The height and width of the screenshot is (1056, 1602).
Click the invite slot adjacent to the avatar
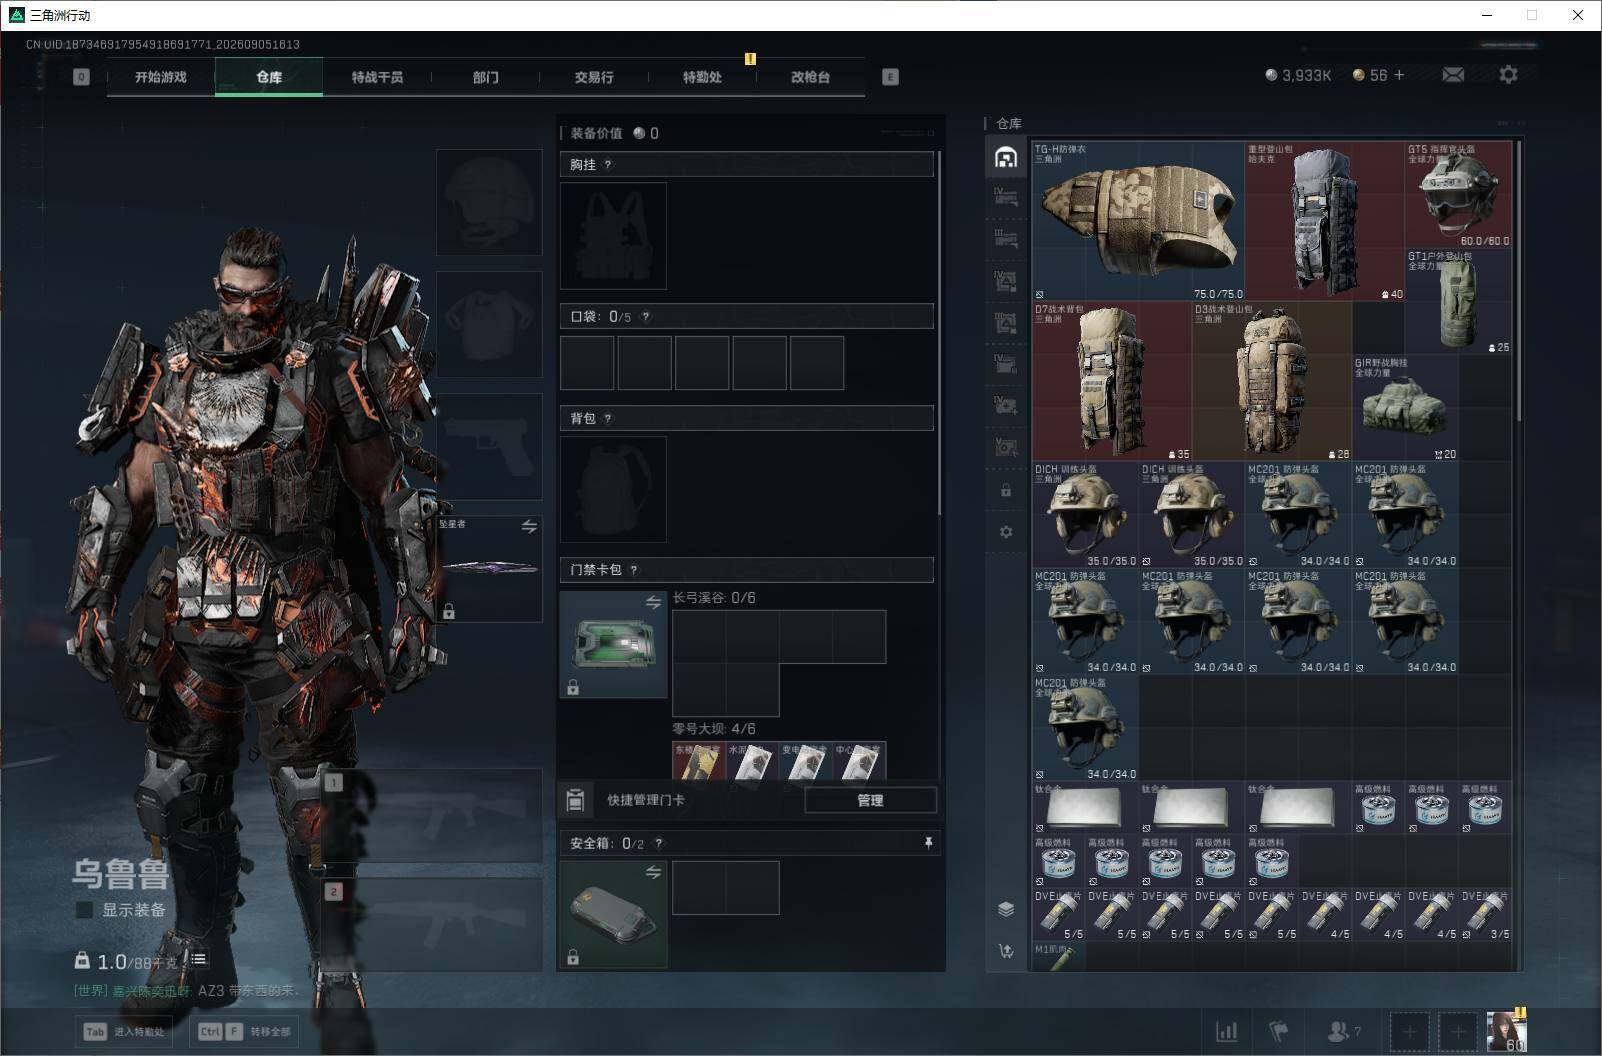point(1458,1031)
